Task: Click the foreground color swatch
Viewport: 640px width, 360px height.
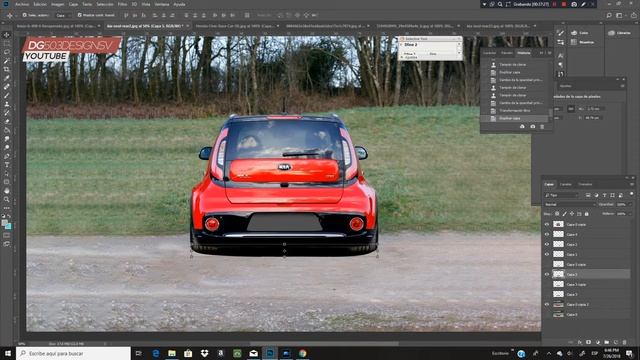Action: click(4, 223)
